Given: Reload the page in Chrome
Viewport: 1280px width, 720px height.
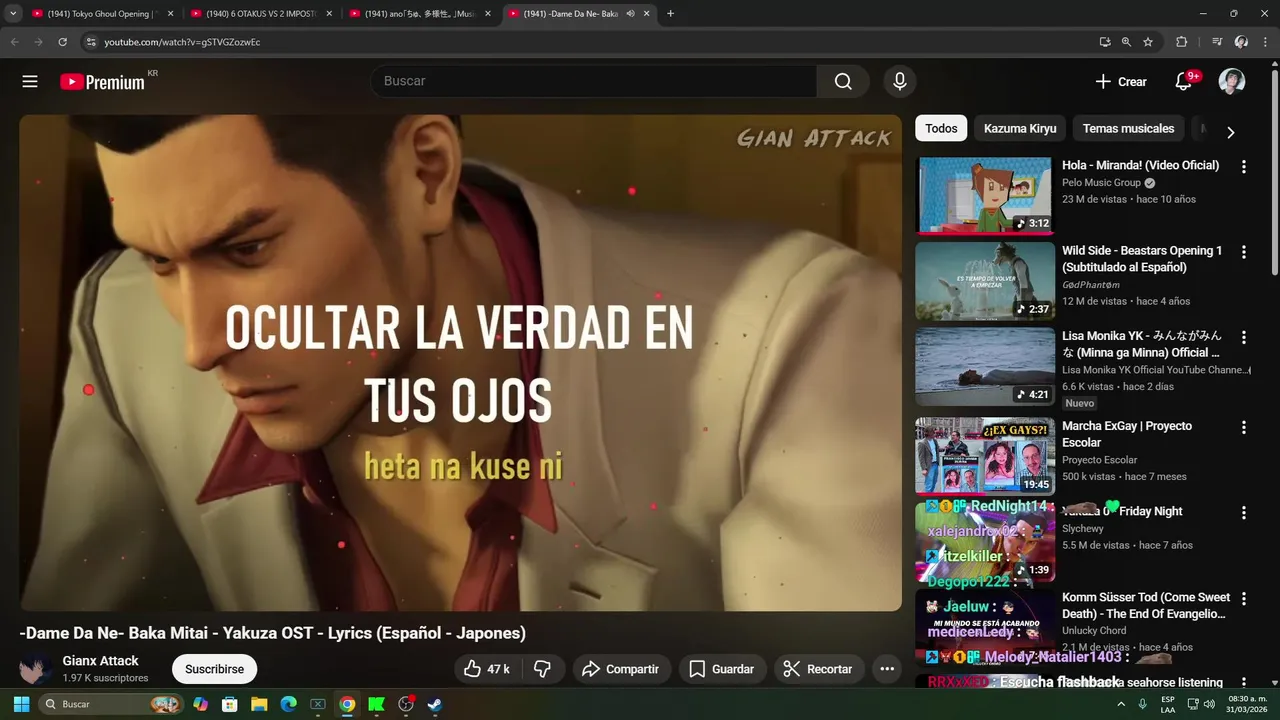Looking at the screenshot, I should point(62,42).
